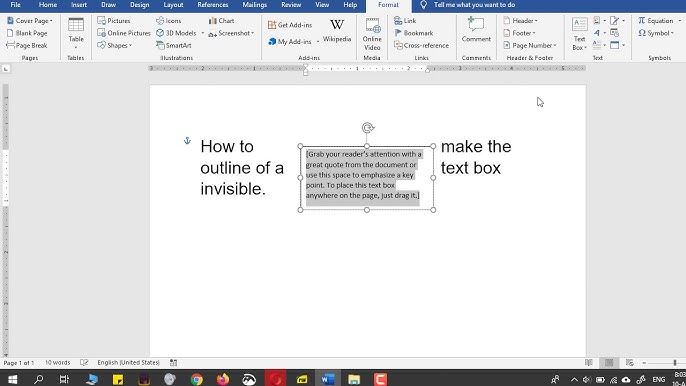Switch to Read Mode view
The height and width of the screenshot is (386, 686).
click(589, 362)
